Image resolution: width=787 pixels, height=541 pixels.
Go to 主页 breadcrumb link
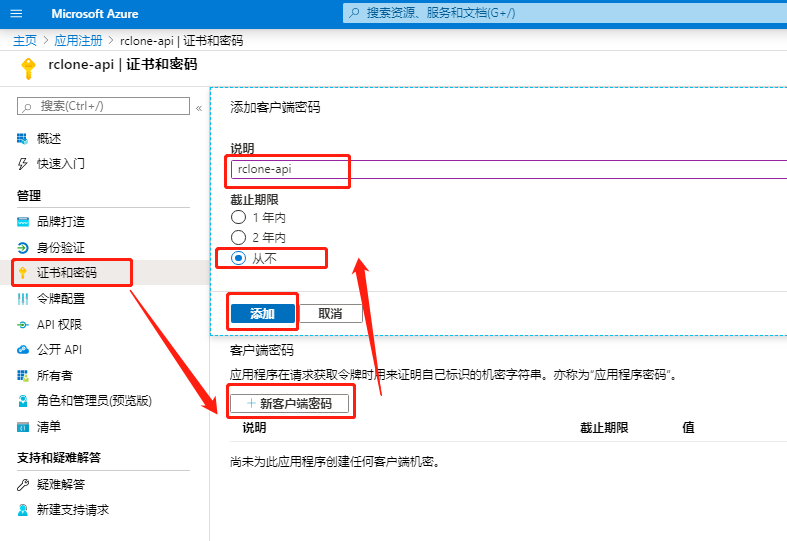coord(25,41)
